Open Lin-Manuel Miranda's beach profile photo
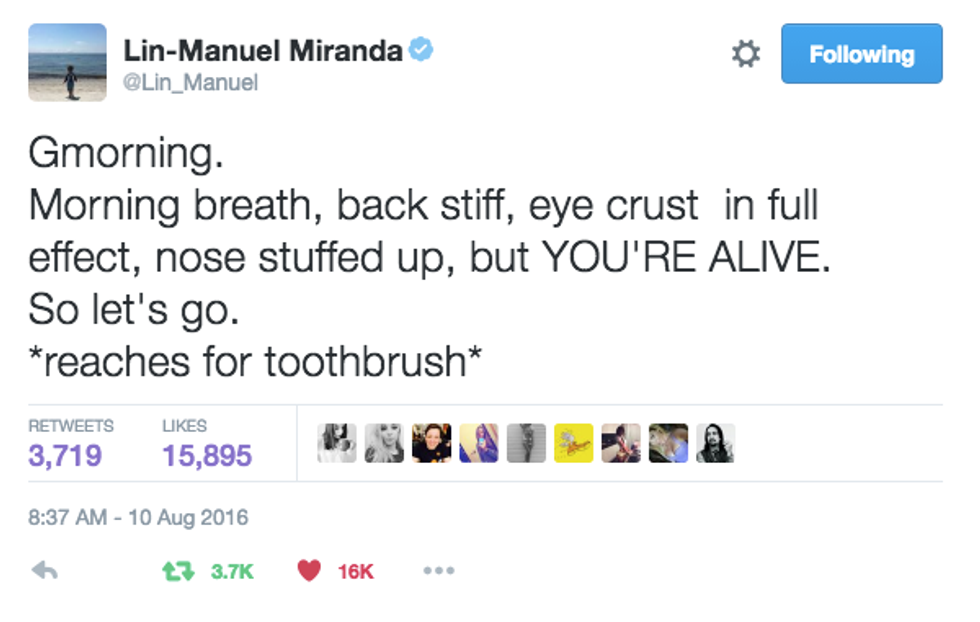This screenshot has height=622, width=980. tap(67, 63)
